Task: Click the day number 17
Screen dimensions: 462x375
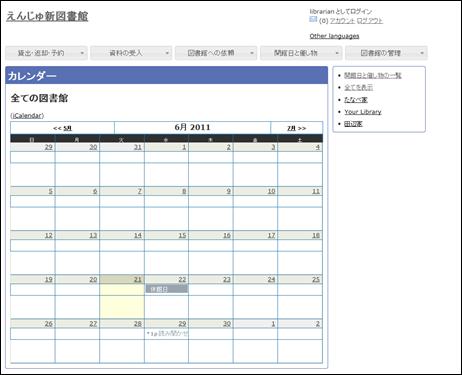Action: [x=271, y=235]
